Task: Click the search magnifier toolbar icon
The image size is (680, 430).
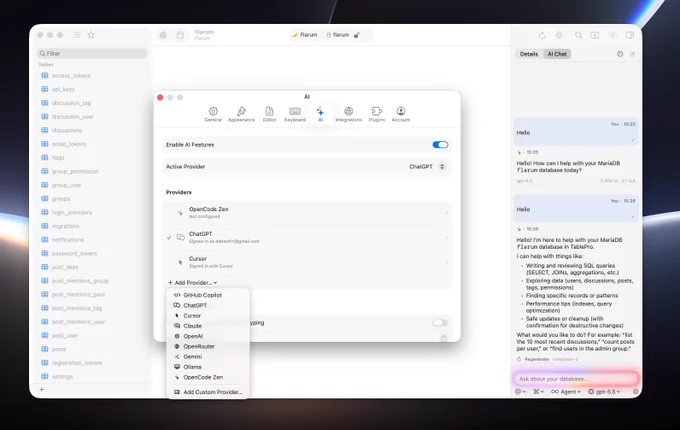Action: tap(578, 36)
